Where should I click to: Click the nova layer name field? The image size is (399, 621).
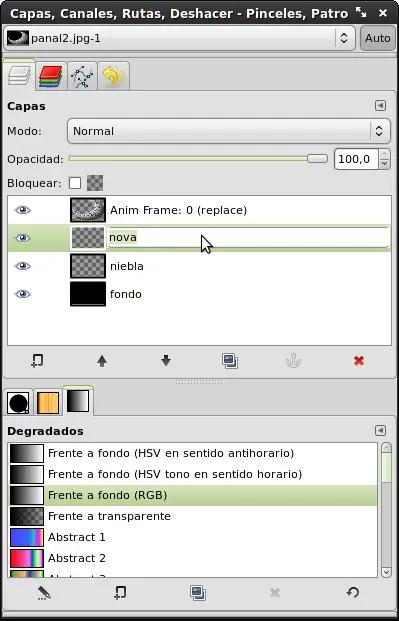coord(248,238)
